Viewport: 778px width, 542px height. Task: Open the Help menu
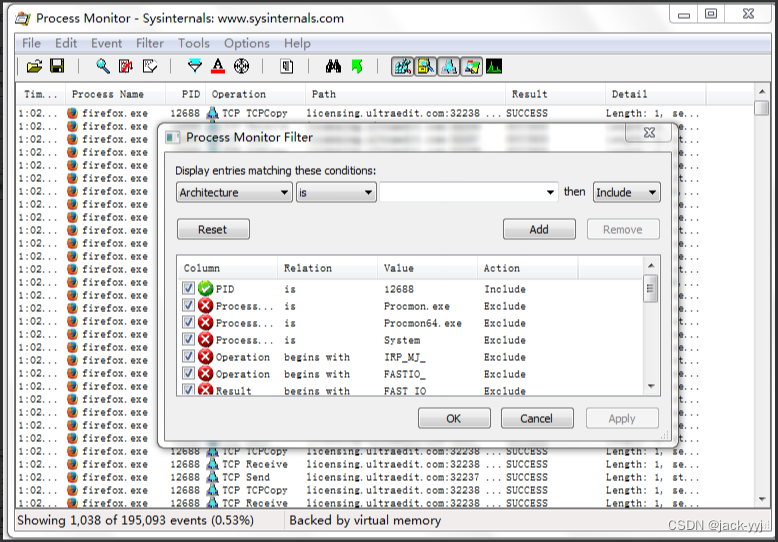click(297, 43)
